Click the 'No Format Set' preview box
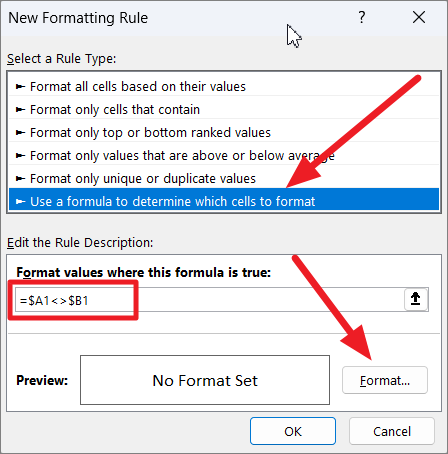This screenshot has width=448, height=454. click(x=205, y=380)
